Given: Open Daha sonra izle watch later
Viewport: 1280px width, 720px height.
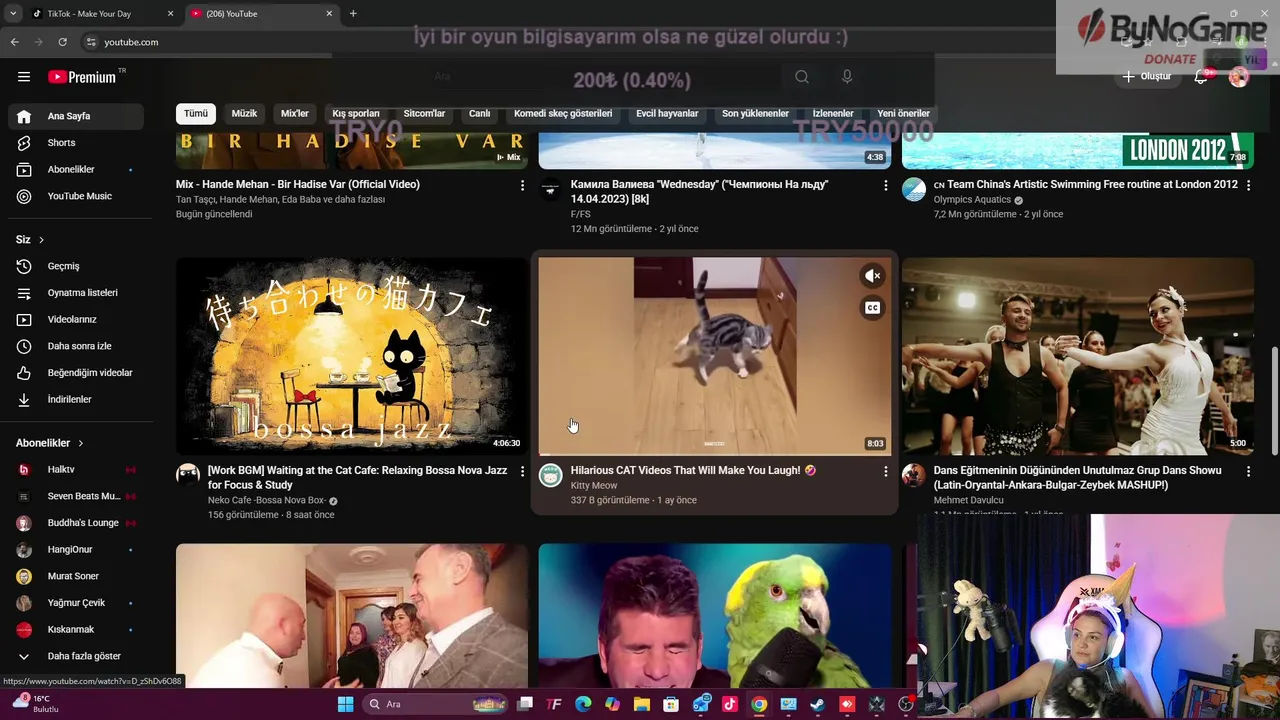Looking at the screenshot, I should (x=76, y=346).
